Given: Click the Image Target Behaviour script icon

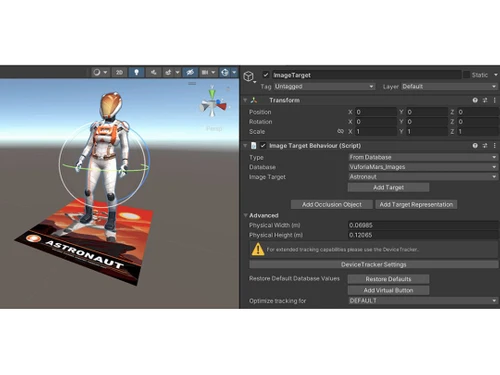Looking at the screenshot, I should pos(254,146).
